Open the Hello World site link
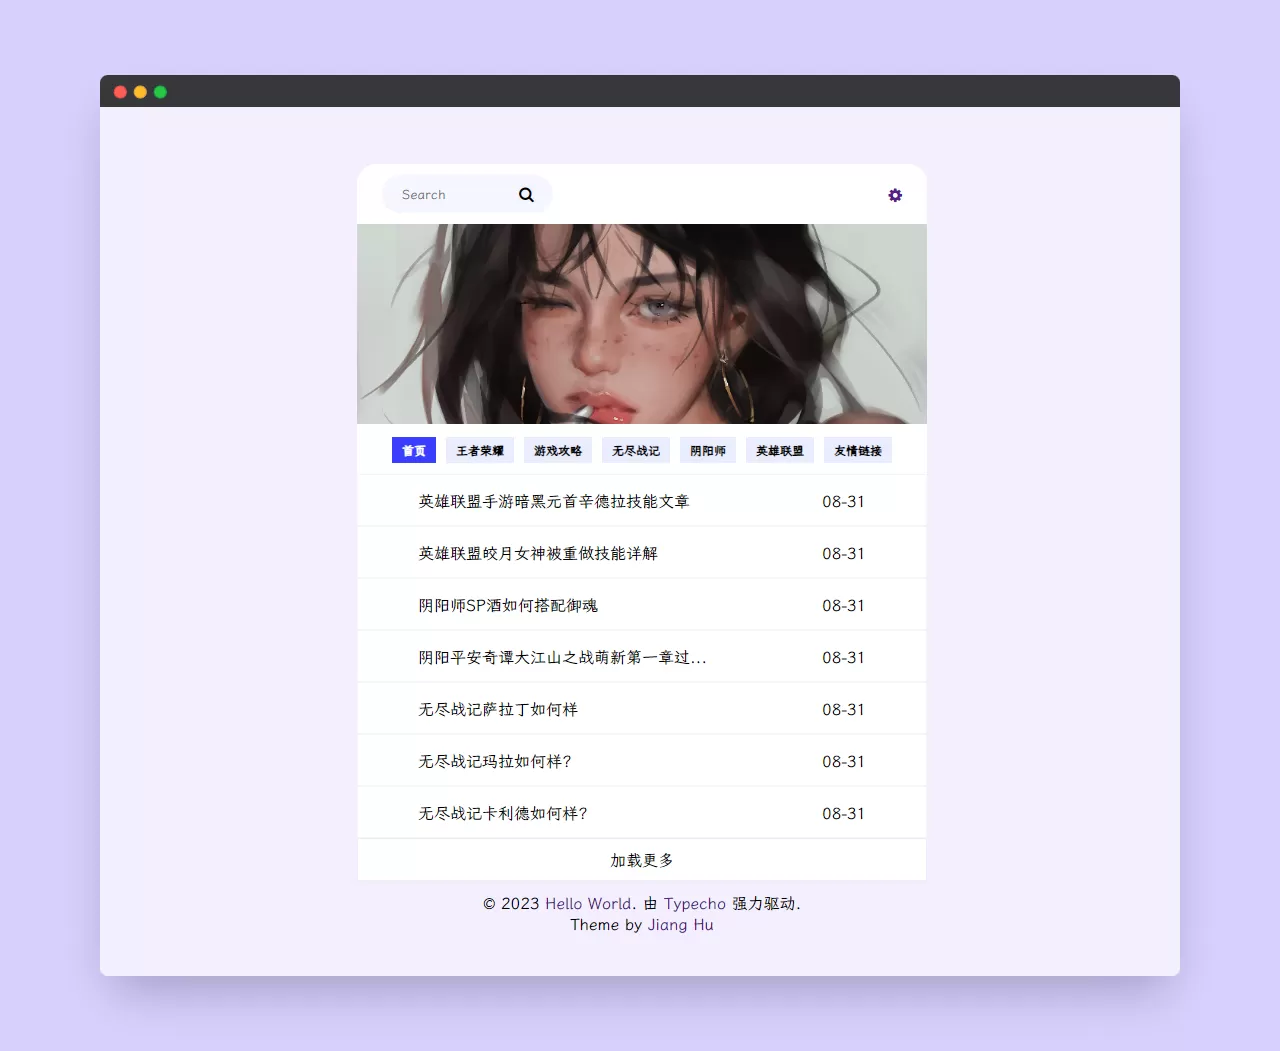Screen dimensions: 1280x1051 click(x=588, y=903)
